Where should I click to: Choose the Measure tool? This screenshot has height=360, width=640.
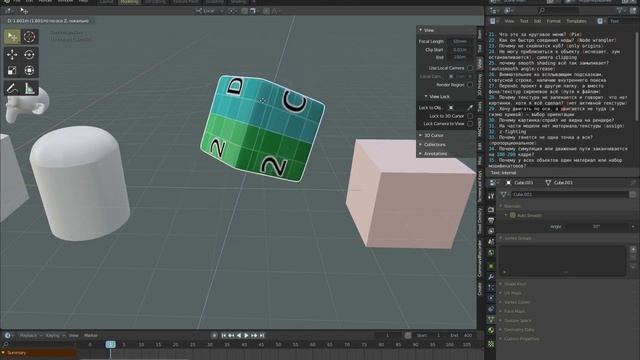pyautogui.click(x=29, y=88)
